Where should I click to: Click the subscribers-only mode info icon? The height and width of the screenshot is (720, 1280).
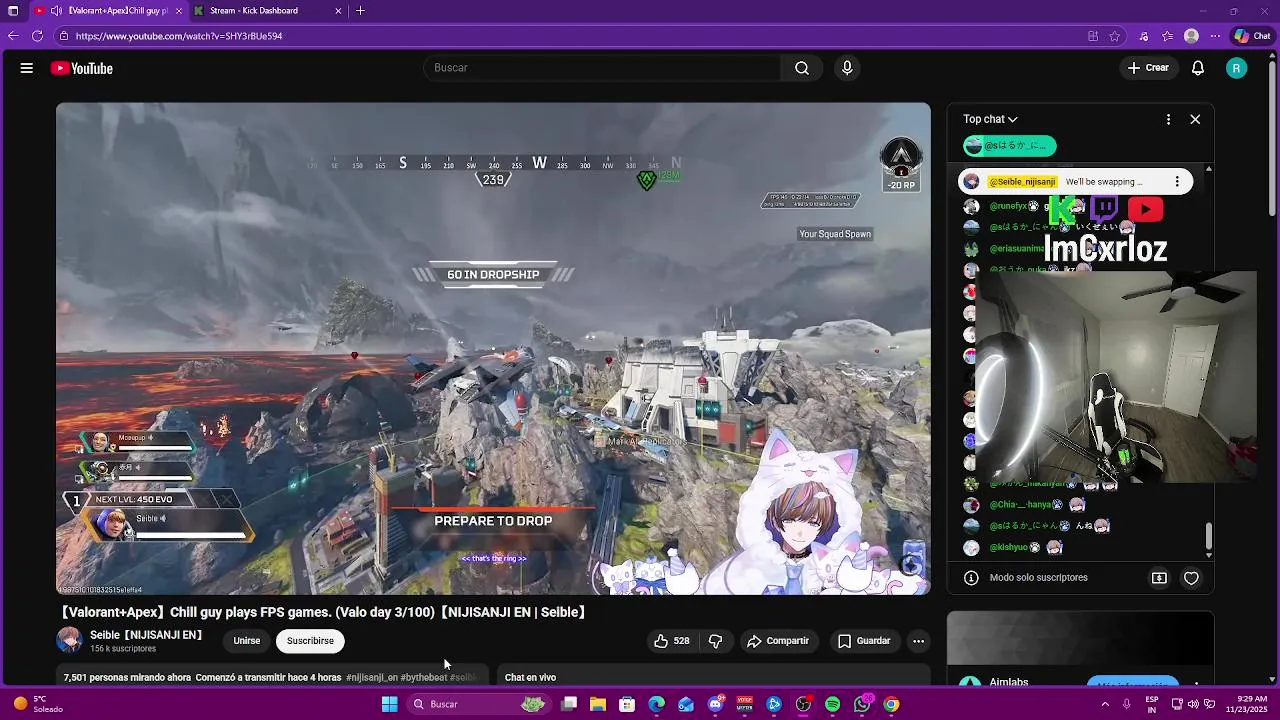coord(971,578)
